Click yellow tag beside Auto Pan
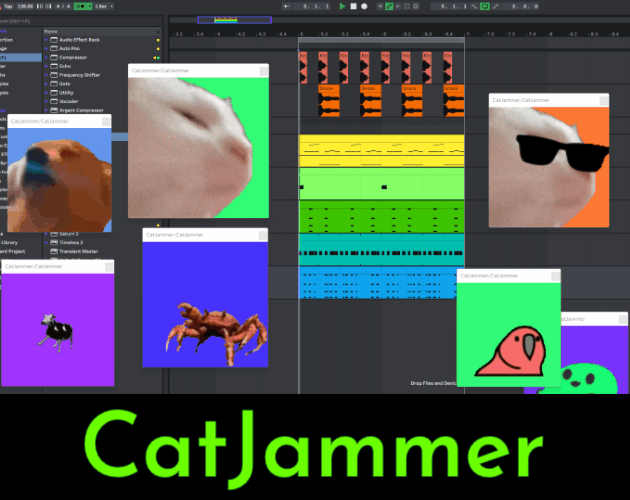This screenshot has width=630, height=500. coord(158,49)
